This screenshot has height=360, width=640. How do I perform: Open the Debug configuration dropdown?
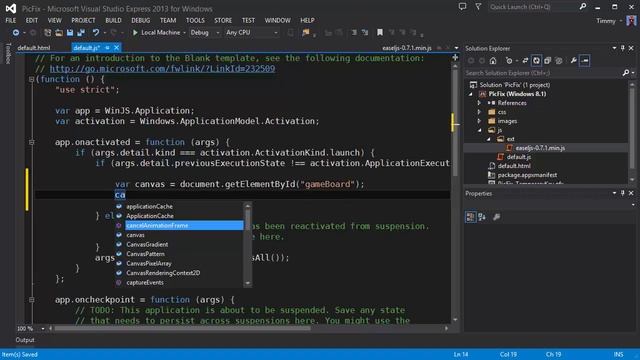218,32
